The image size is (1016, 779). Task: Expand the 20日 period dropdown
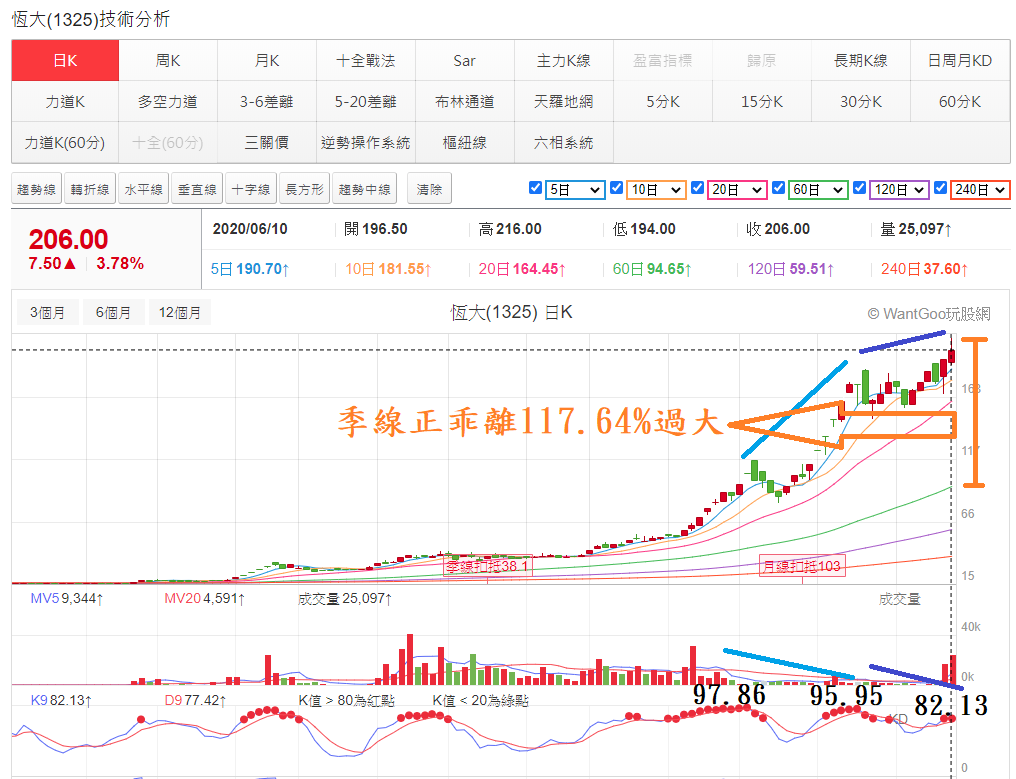coord(737,190)
